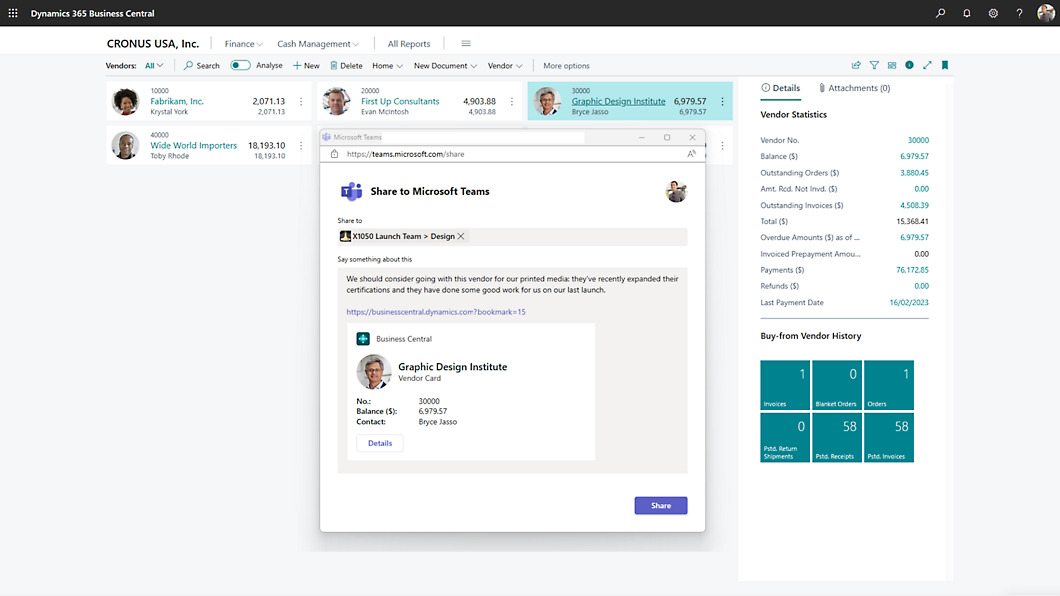Remove X1050 Launch Team > Design recipient
This screenshot has height=596, width=1060.
(462, 237)
